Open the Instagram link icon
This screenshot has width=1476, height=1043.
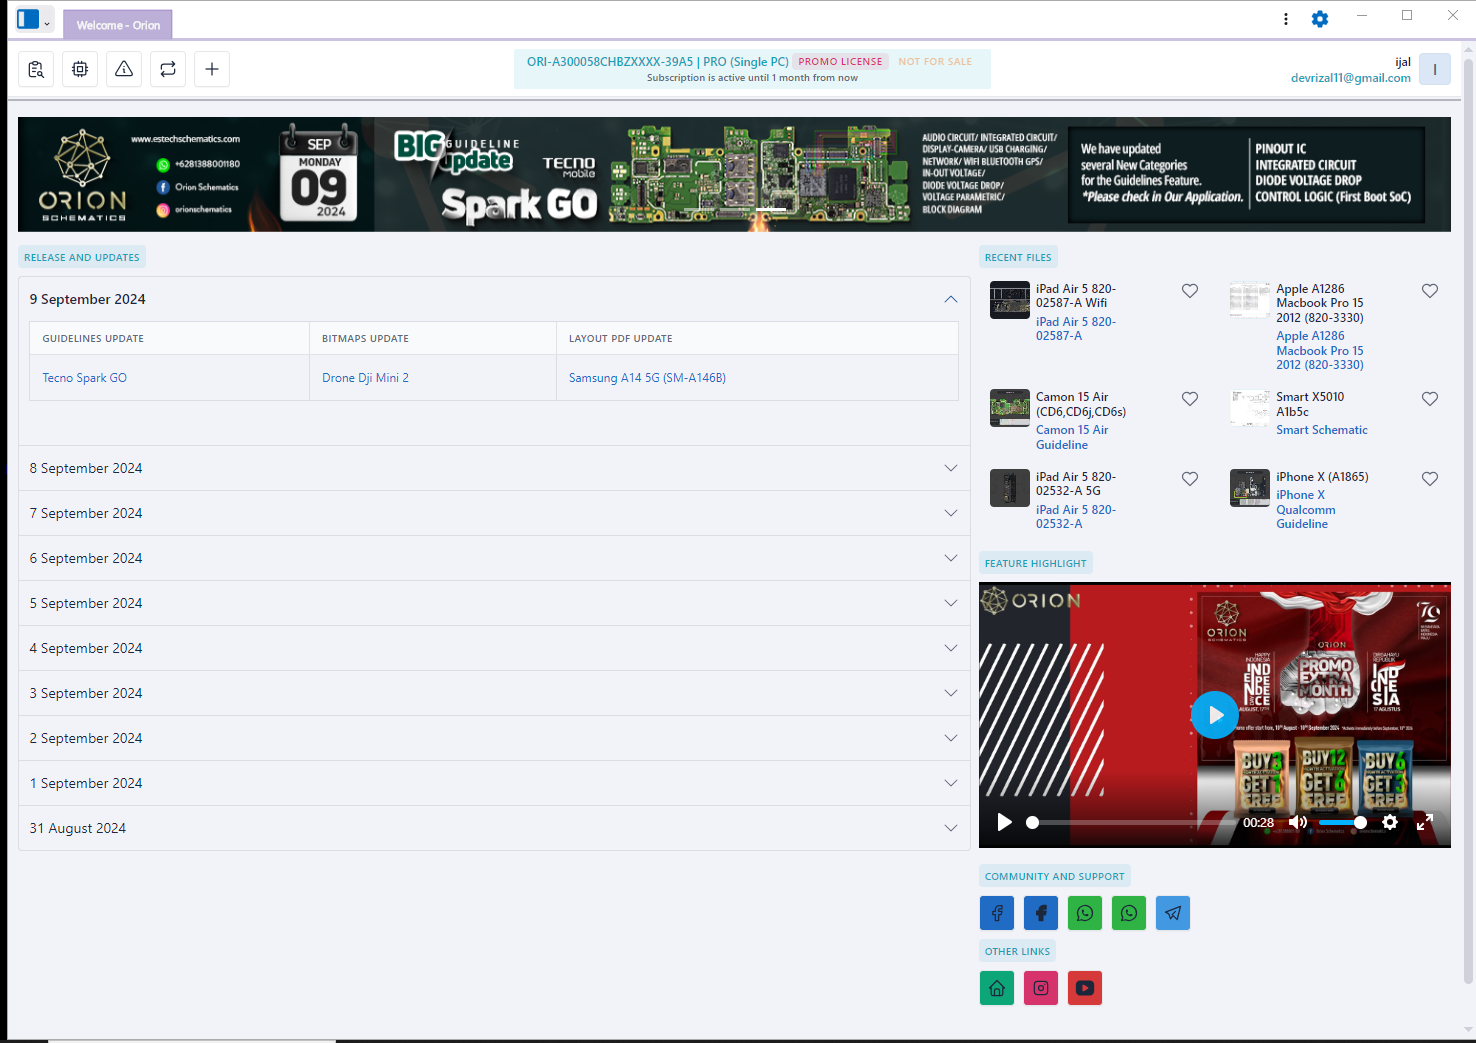pyautogui.click(x=1041, y=988)
